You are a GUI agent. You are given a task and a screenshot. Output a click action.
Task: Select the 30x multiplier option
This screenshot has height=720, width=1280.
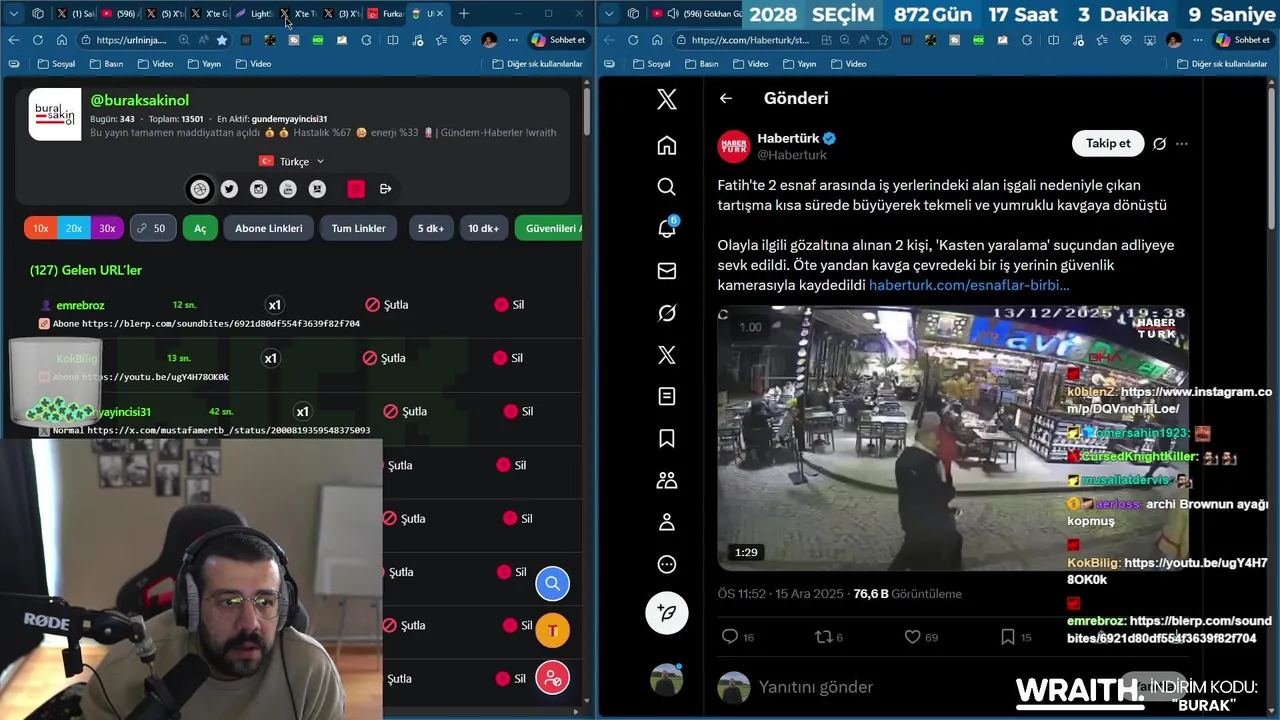pos(107,228)
